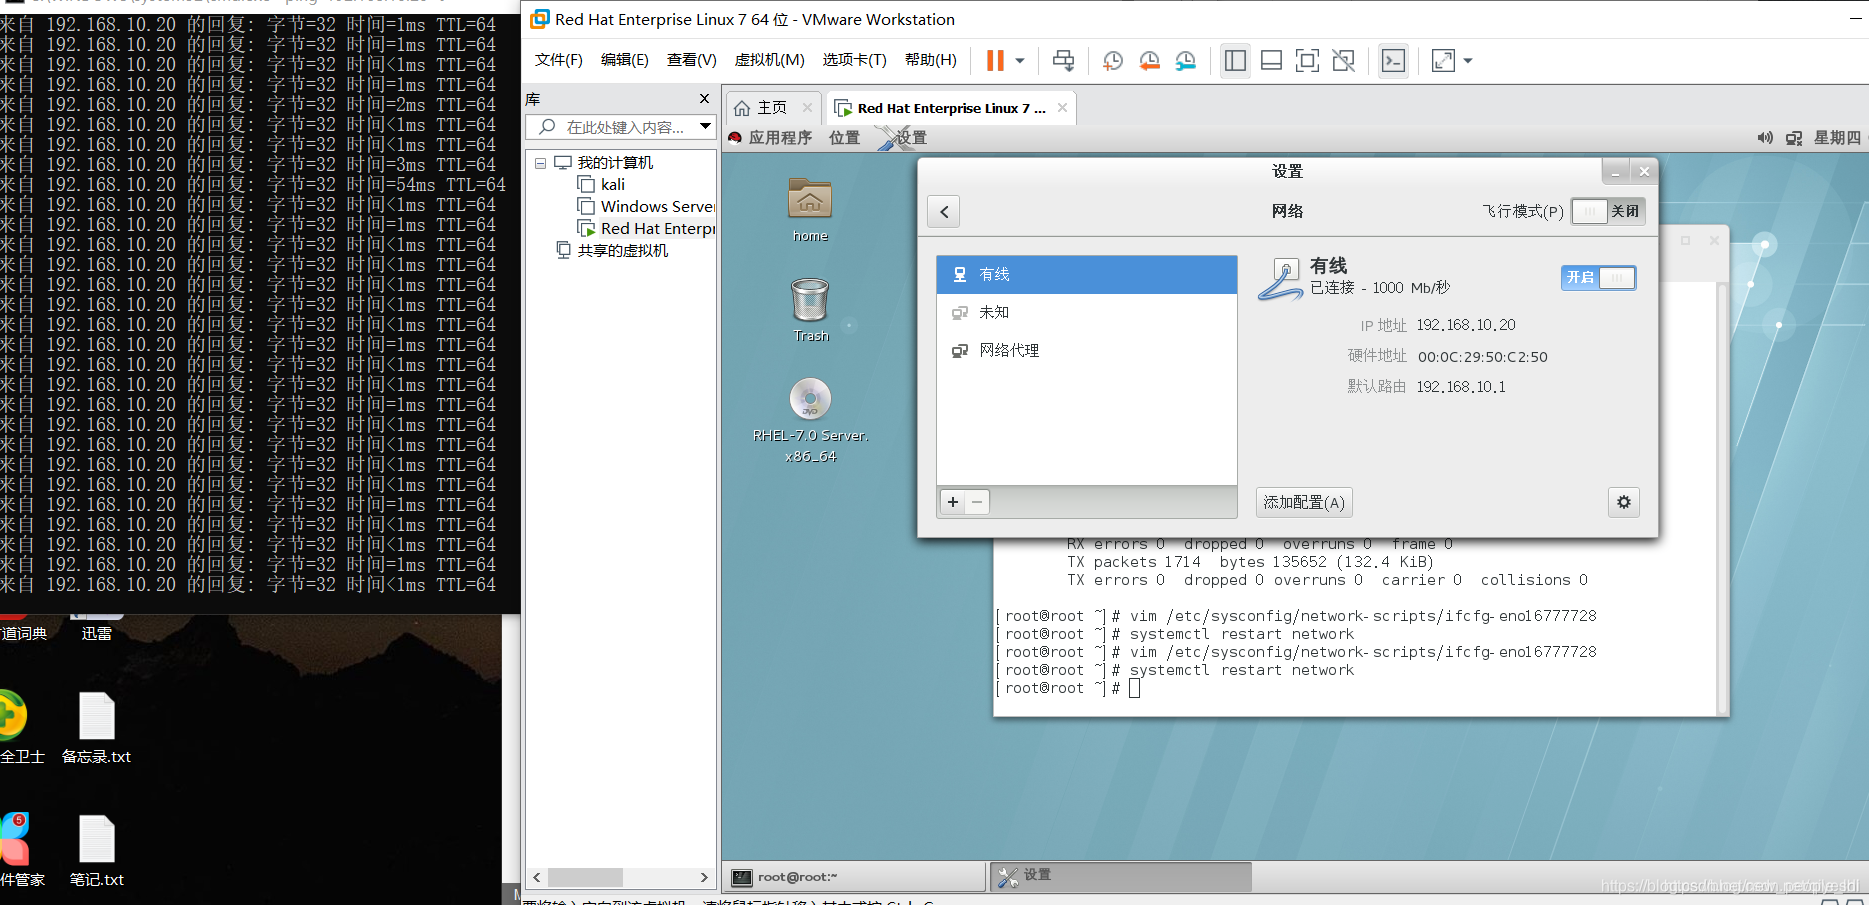The height and width of the screenshot is (905, 1869).
Task: Open the library search dropdown arrow
Action: [x=705, y=127]
